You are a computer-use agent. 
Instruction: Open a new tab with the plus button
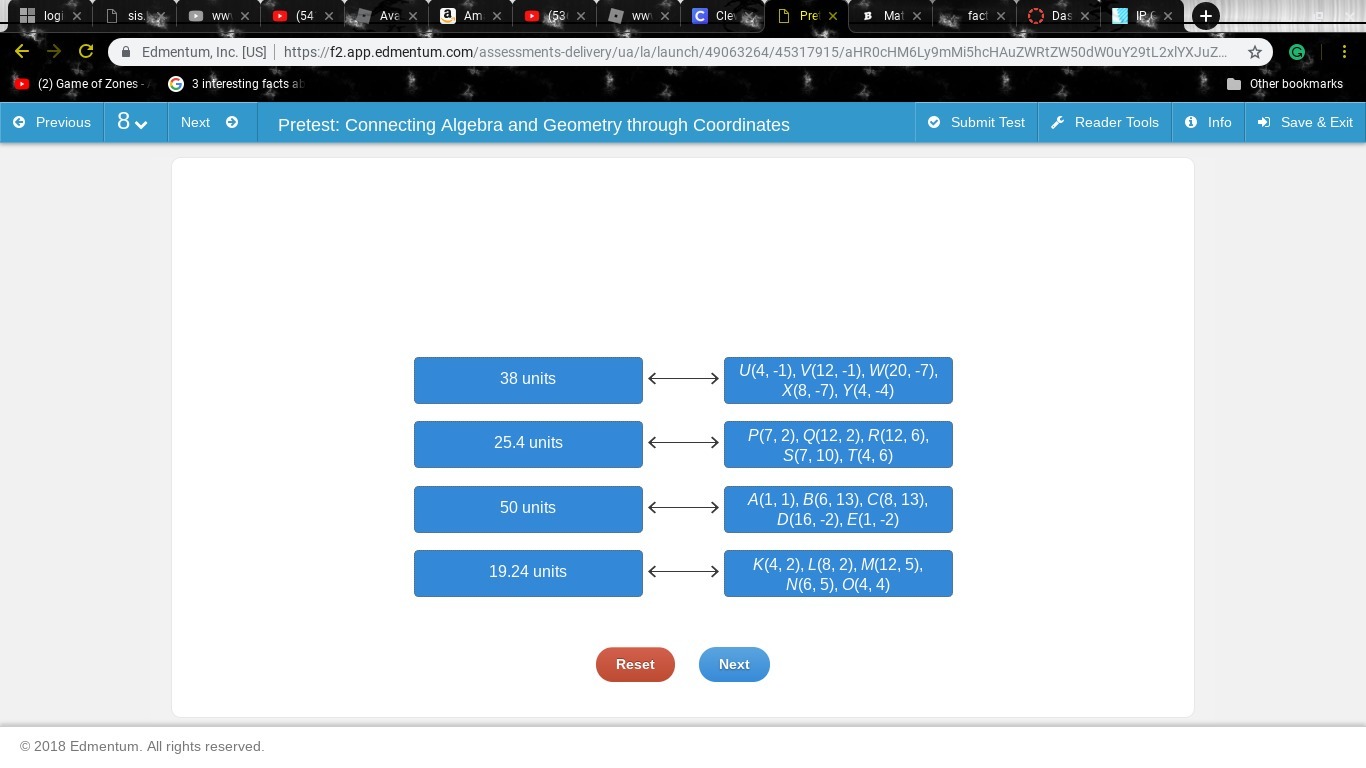pyautogui.click(x=1206, y=16)
